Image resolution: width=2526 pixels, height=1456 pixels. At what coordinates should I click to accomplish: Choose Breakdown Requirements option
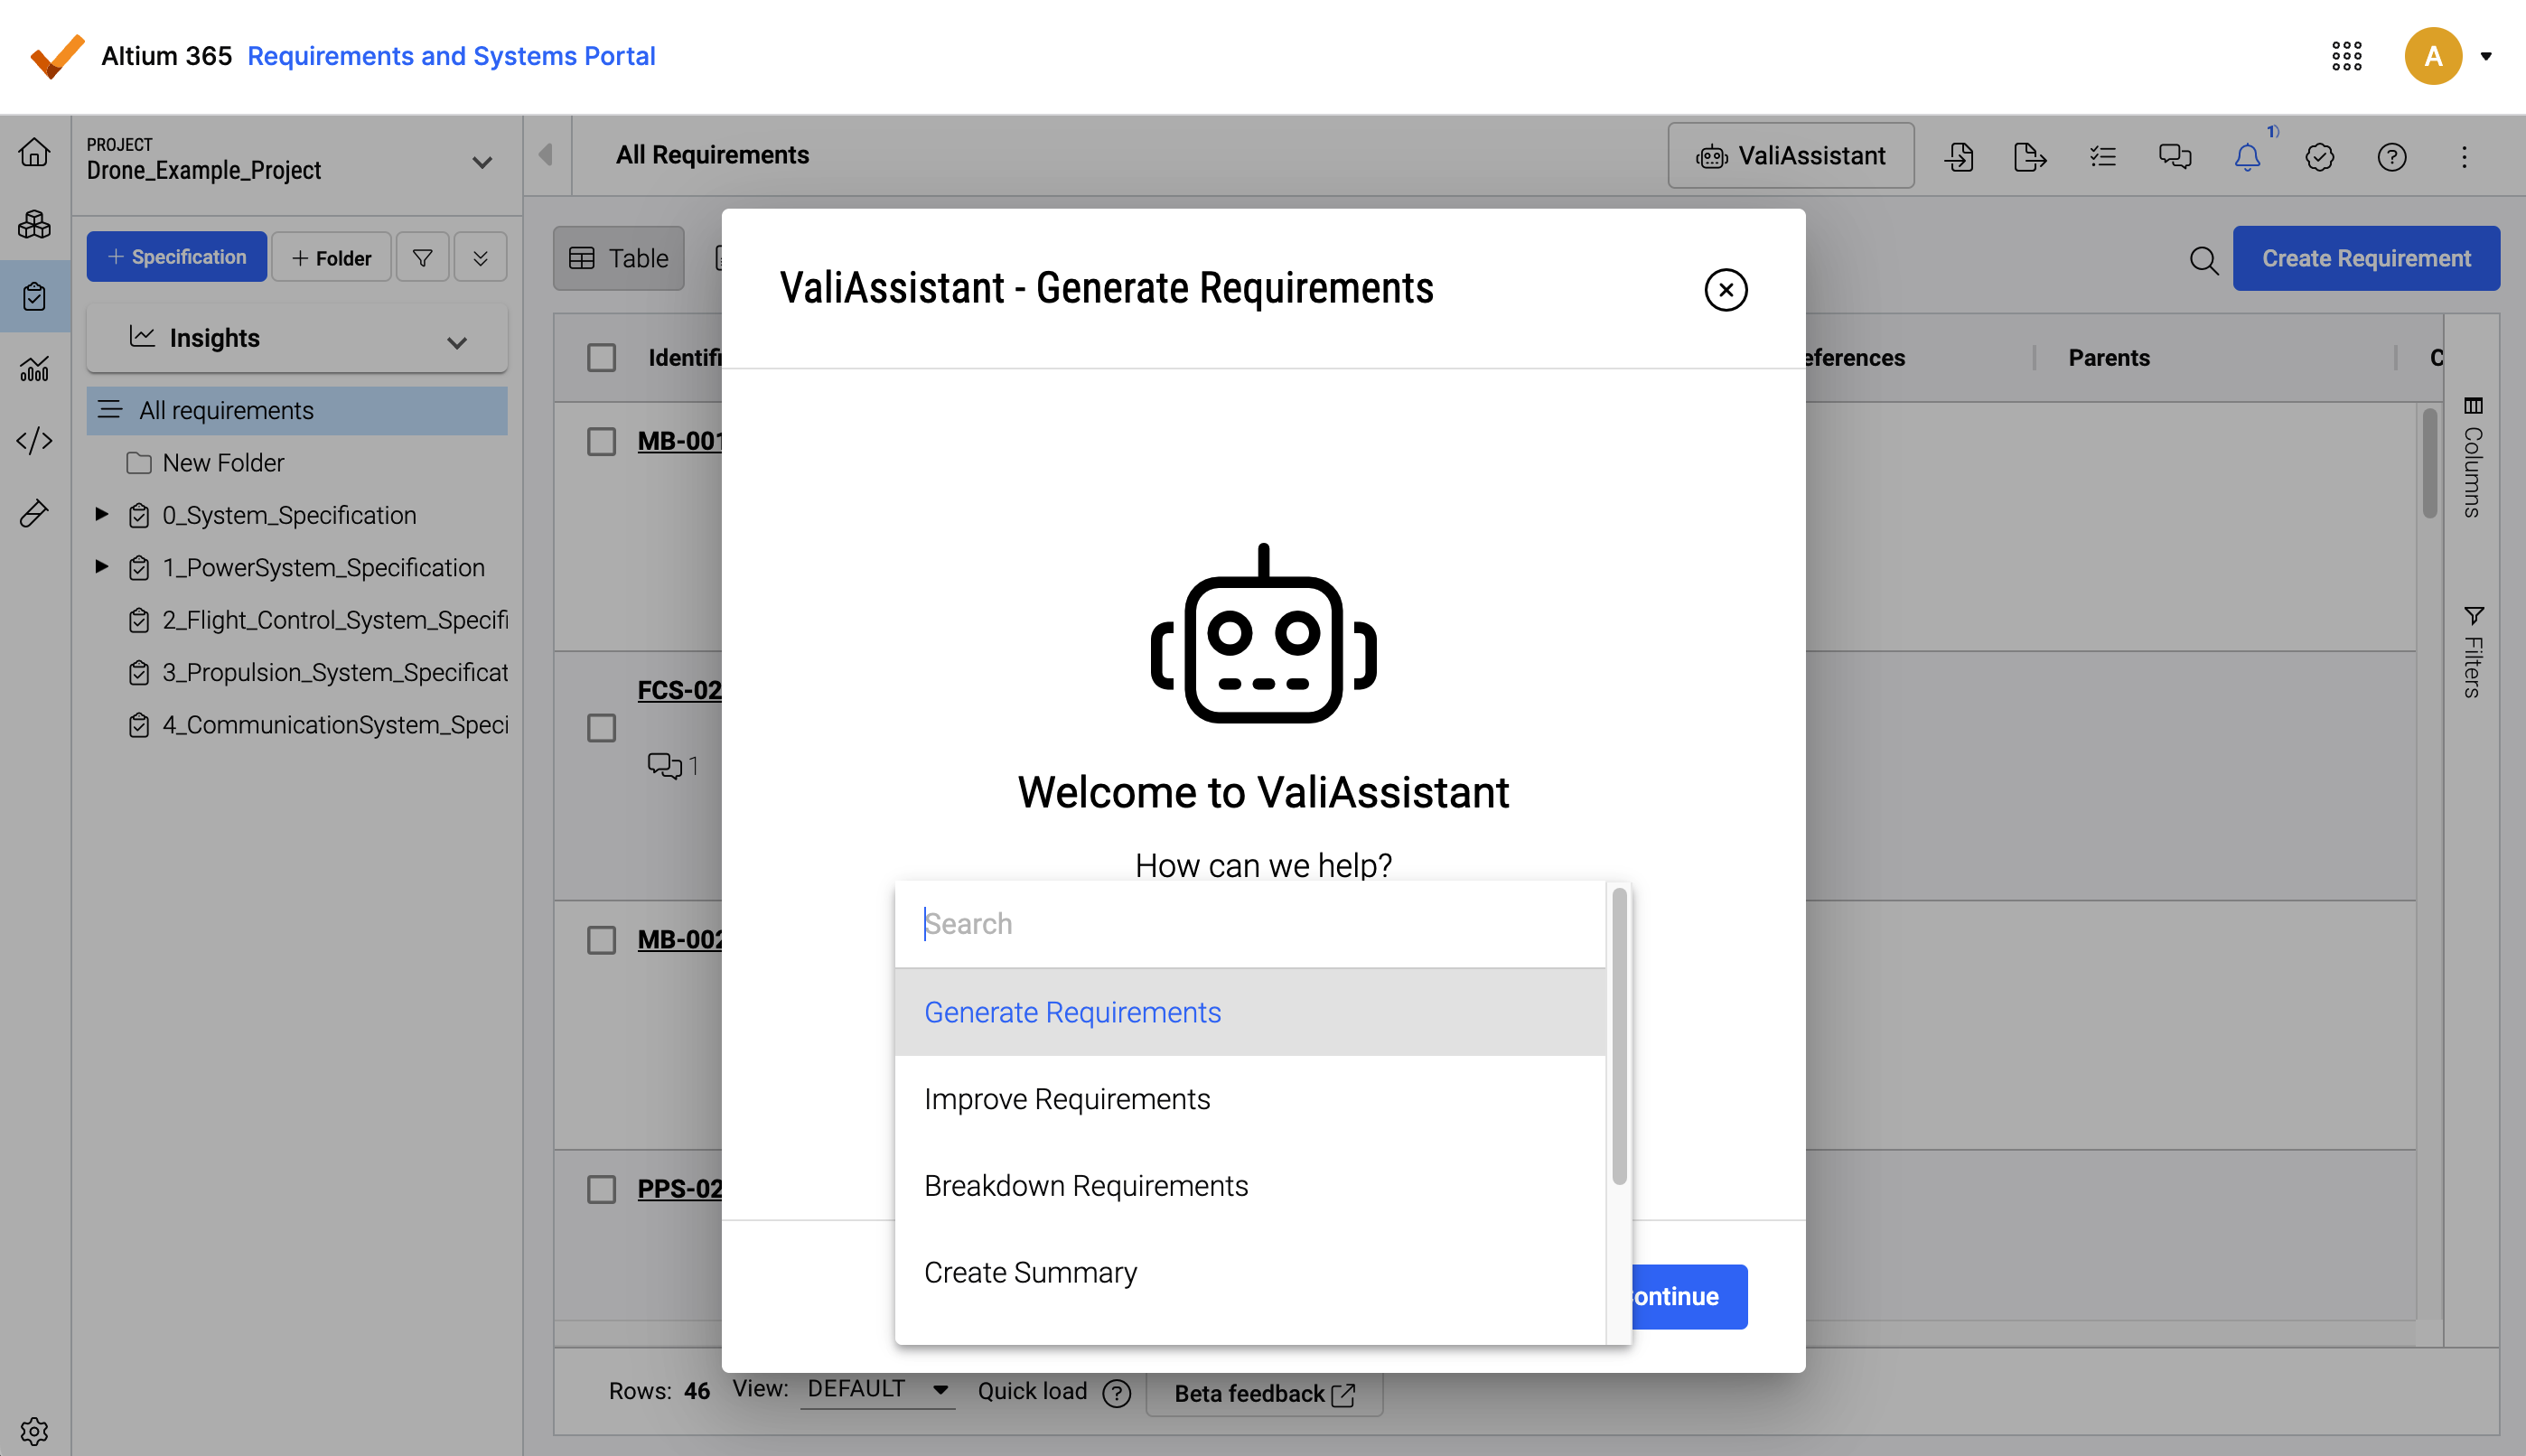[1085, 1185]
